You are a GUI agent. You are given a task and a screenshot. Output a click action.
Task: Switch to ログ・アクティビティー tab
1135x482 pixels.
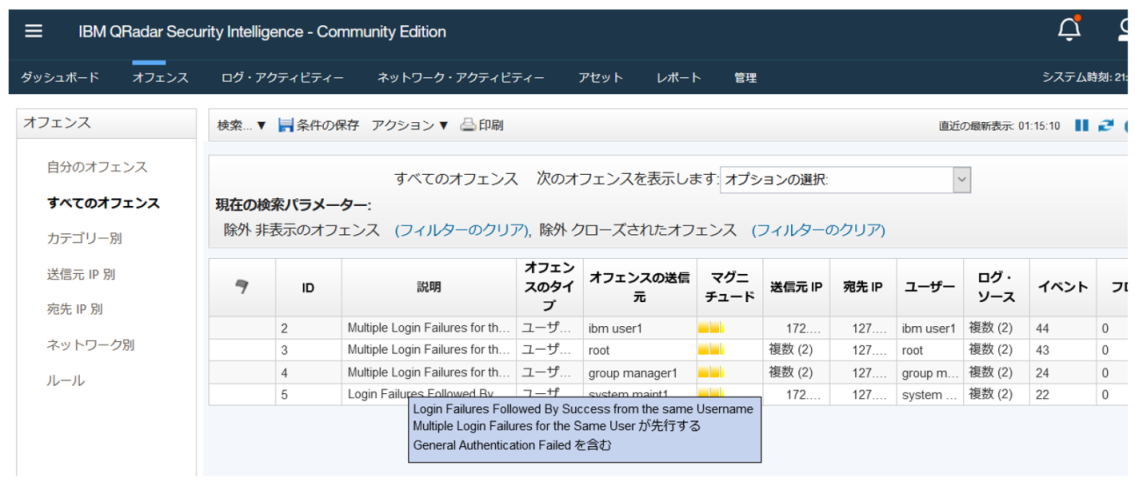click(283, 77)
